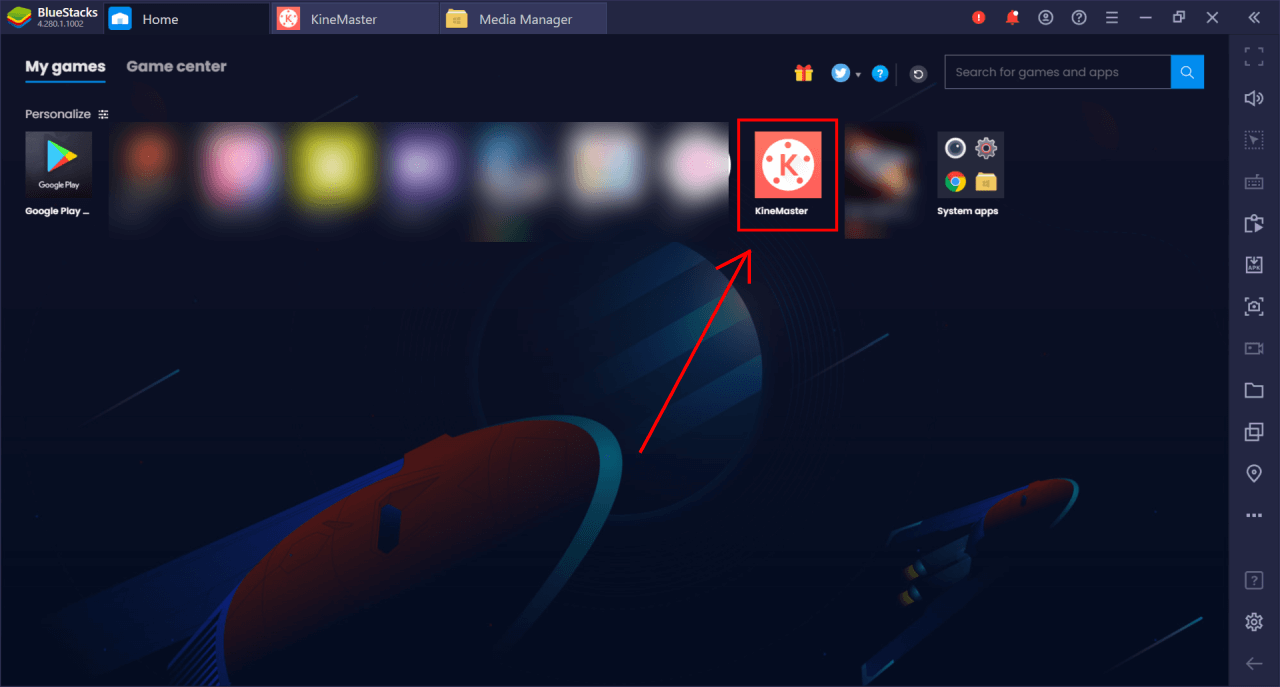Click the blue help question icon
The image size is (1280, 687).
(880, 73)
